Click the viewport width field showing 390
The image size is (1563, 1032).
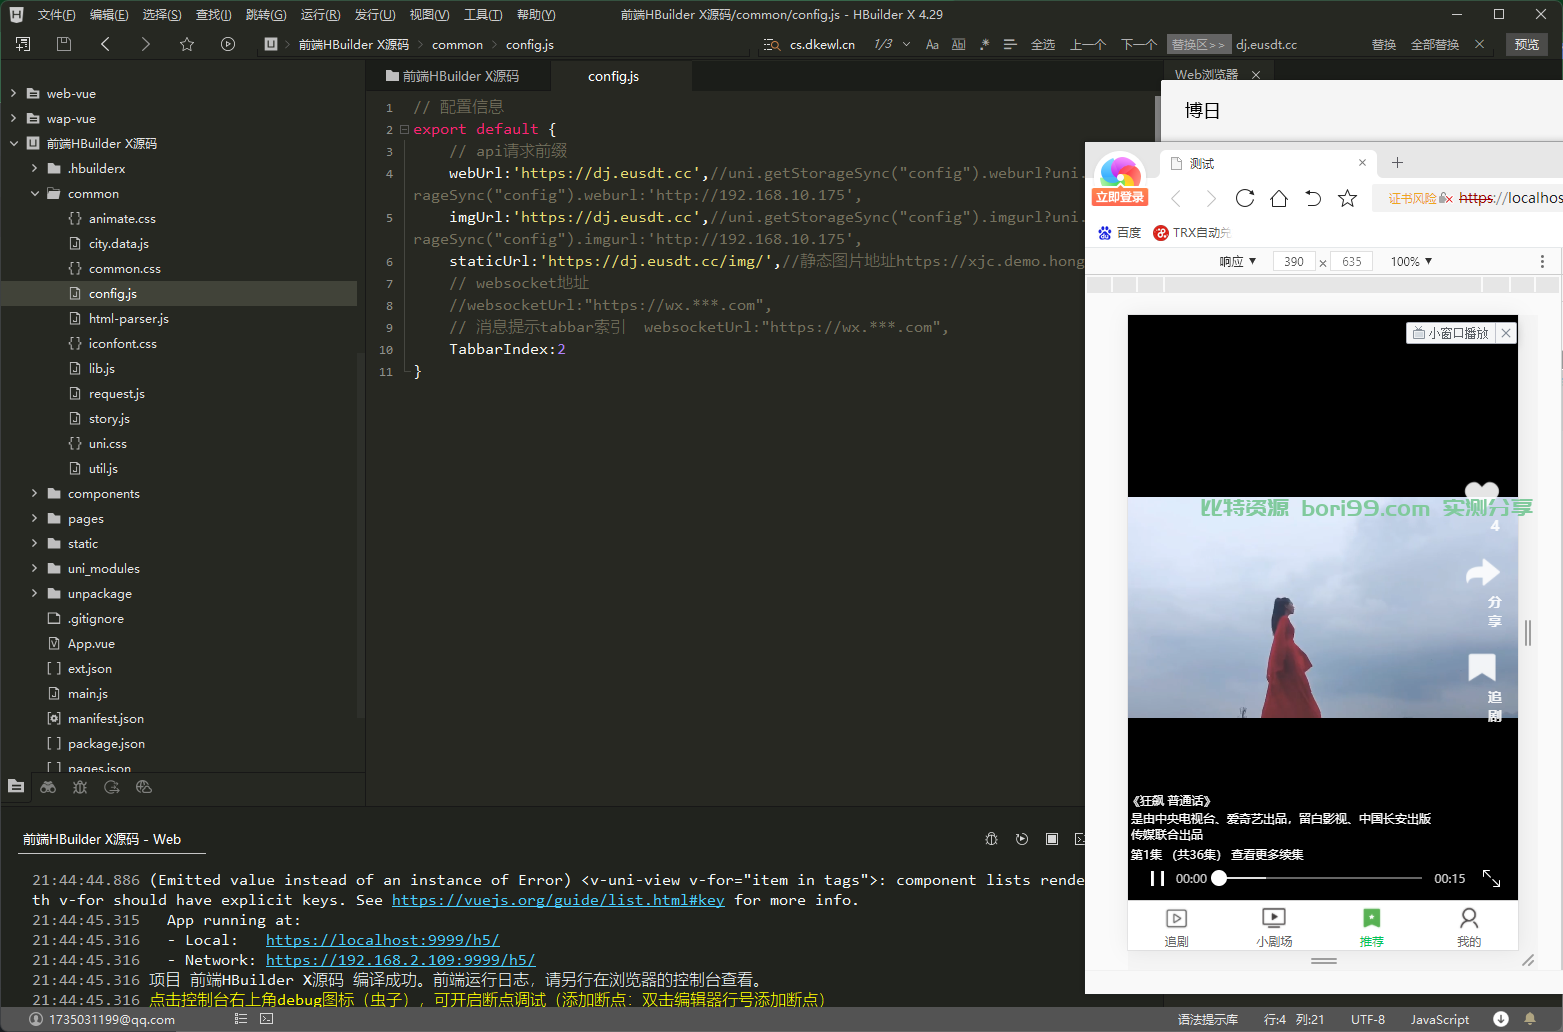point(1294,261)
